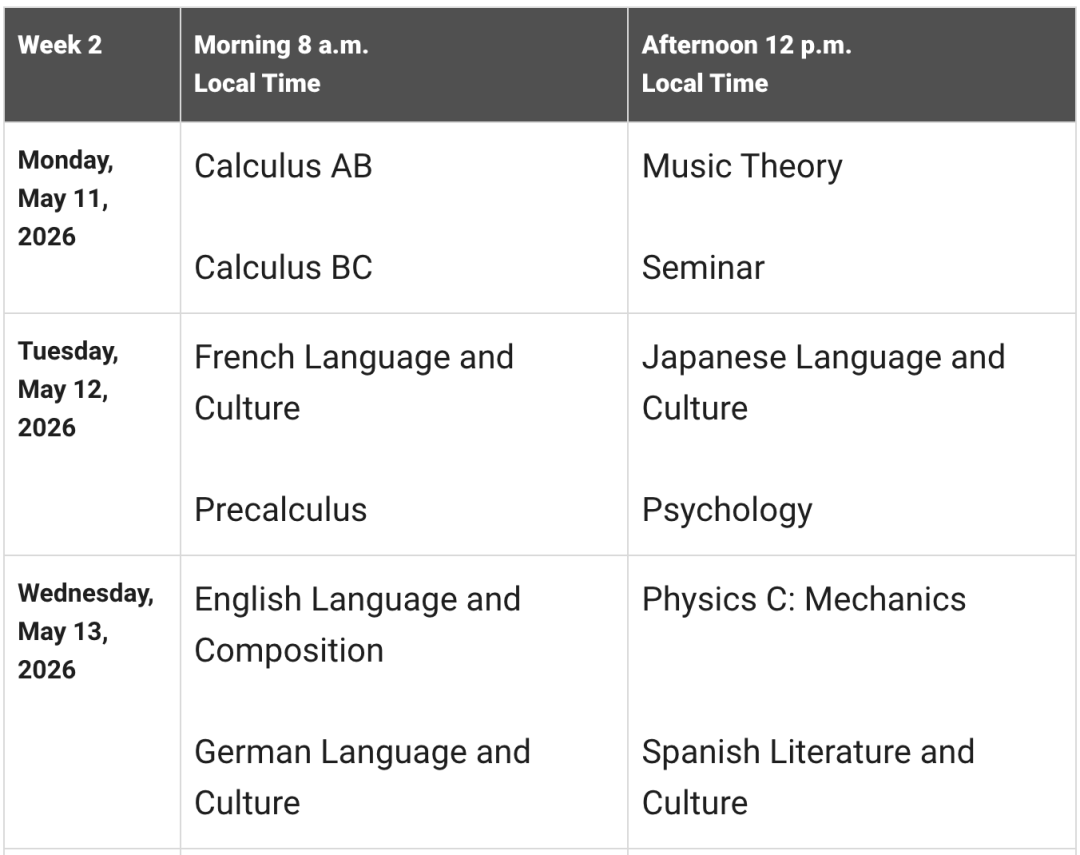Select the Precalculus exam entry
Screen dimensions: 1080x855
point(280,510)
